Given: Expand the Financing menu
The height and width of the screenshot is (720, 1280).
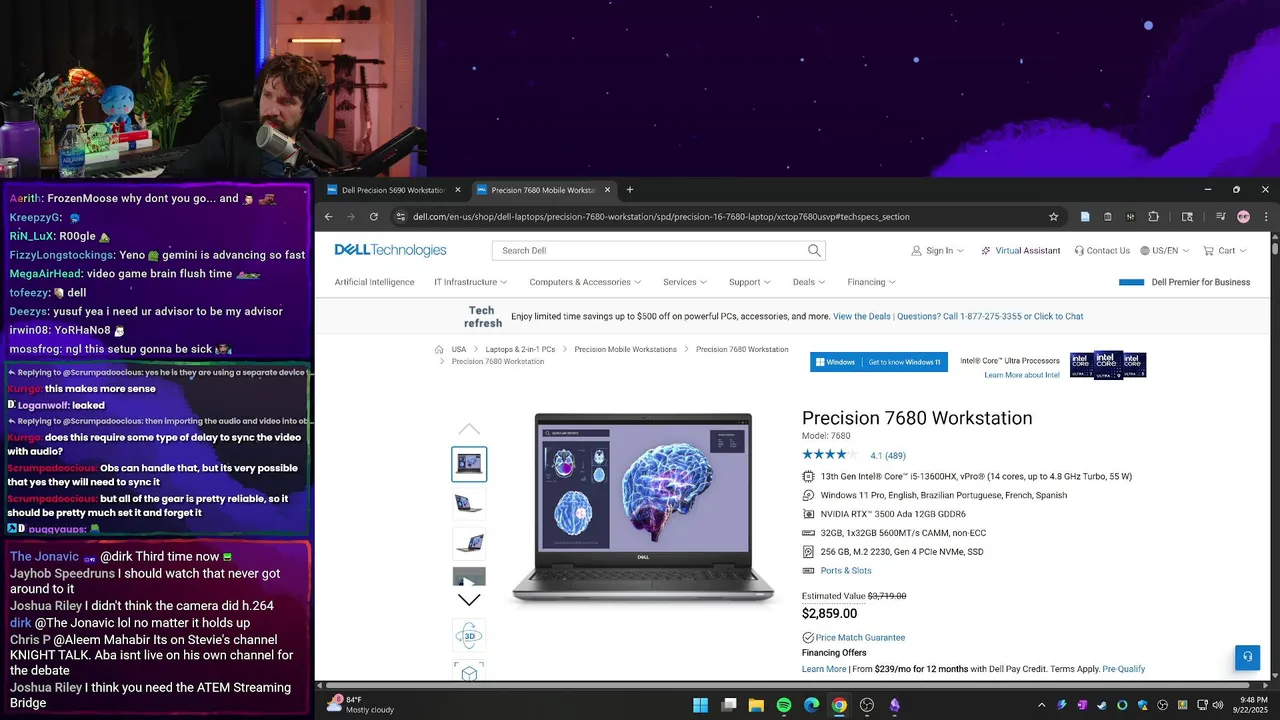Looking at the screenshot, I should [x=871, y=282].
